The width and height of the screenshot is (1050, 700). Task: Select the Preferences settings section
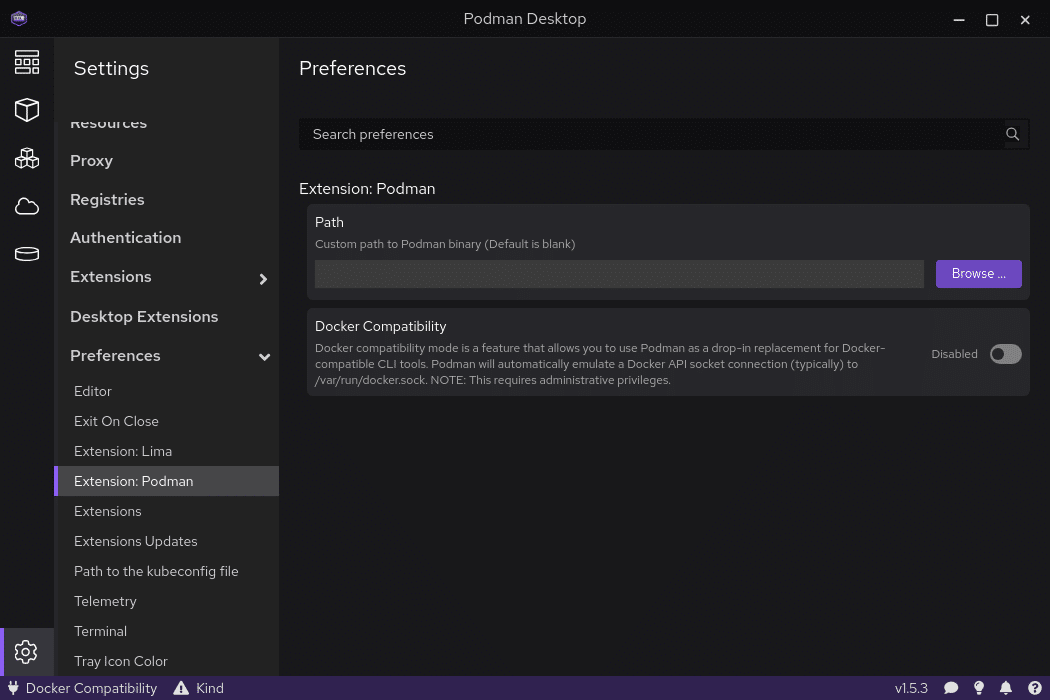tap(115, 356)
